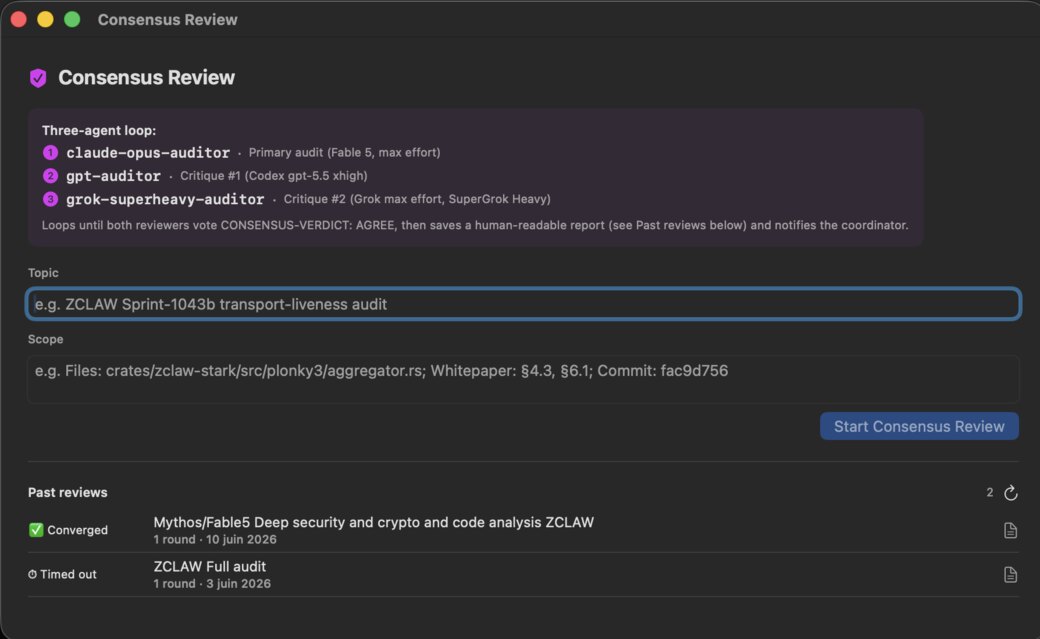Click the claude-opus-auditor agent name
Image resolution: width=1040 pixels, height=639 pixels.
click(148, 153)
